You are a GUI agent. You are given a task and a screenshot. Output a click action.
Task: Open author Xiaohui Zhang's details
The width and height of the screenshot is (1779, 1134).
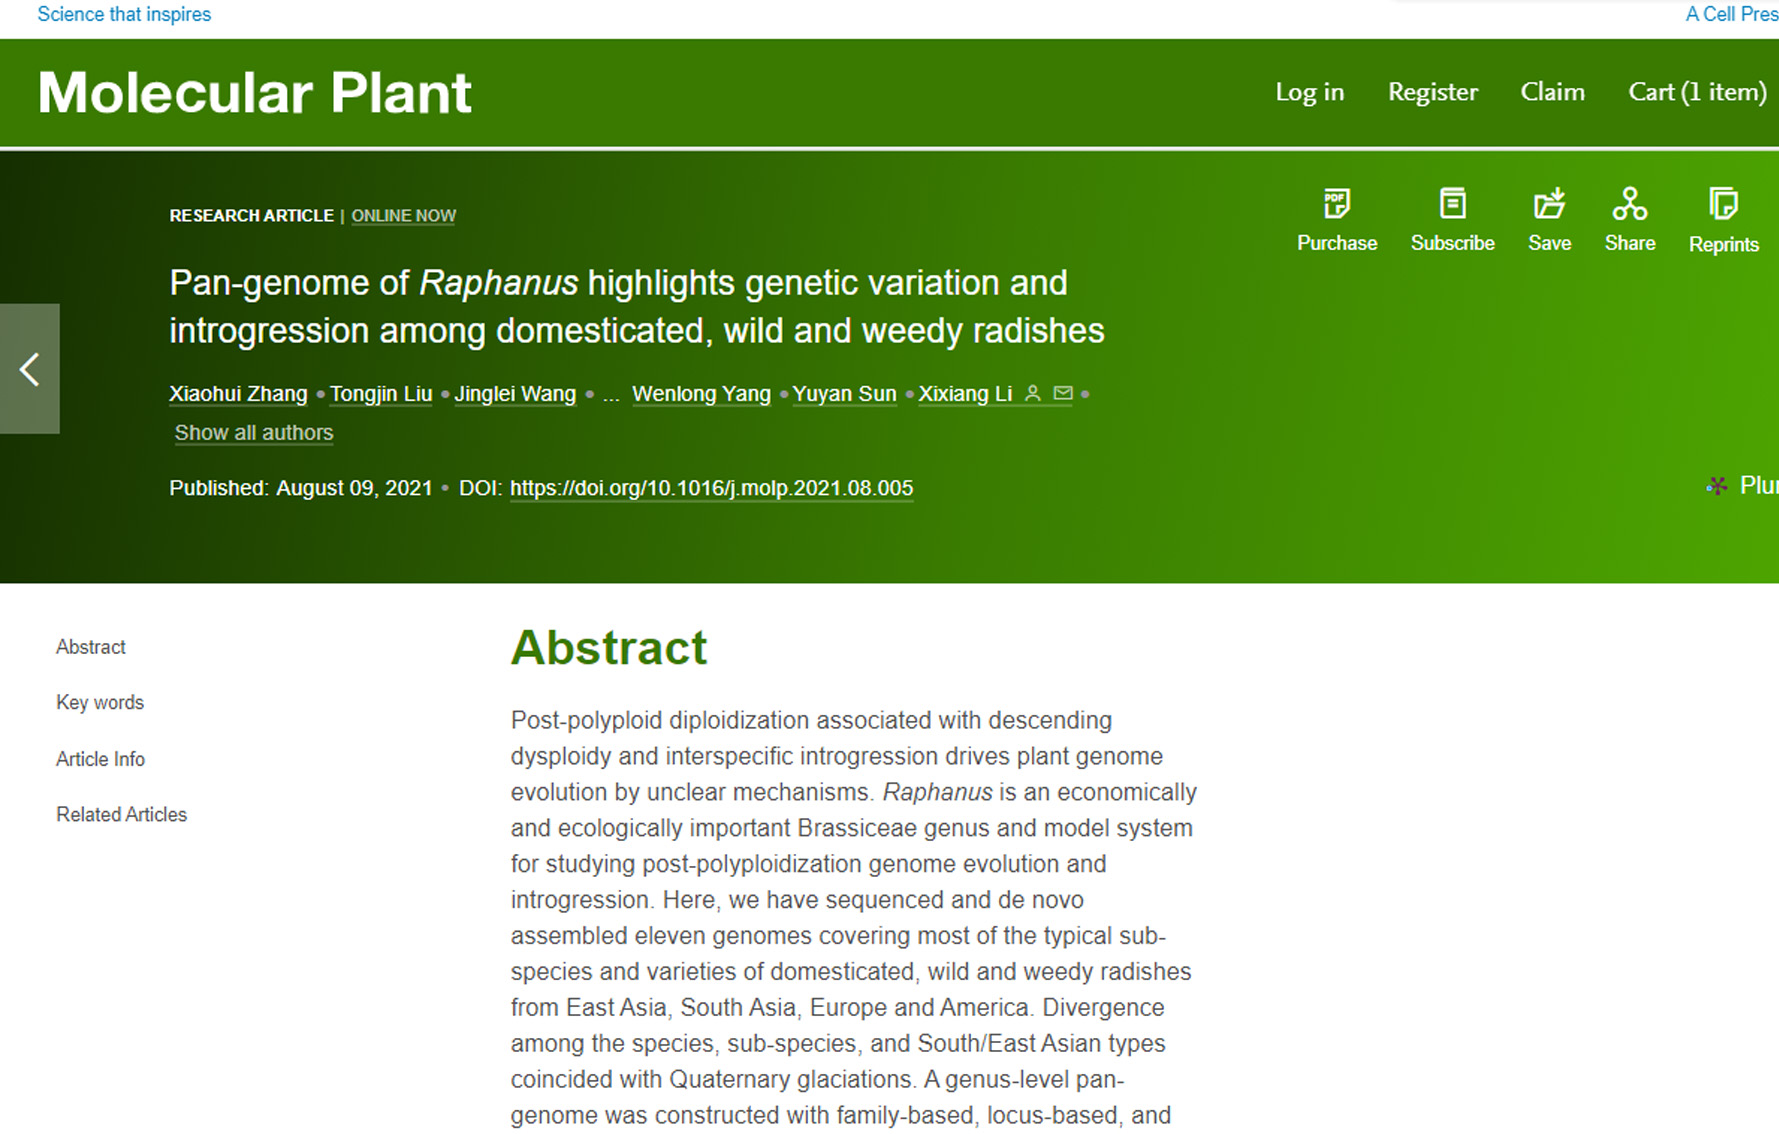238,394
